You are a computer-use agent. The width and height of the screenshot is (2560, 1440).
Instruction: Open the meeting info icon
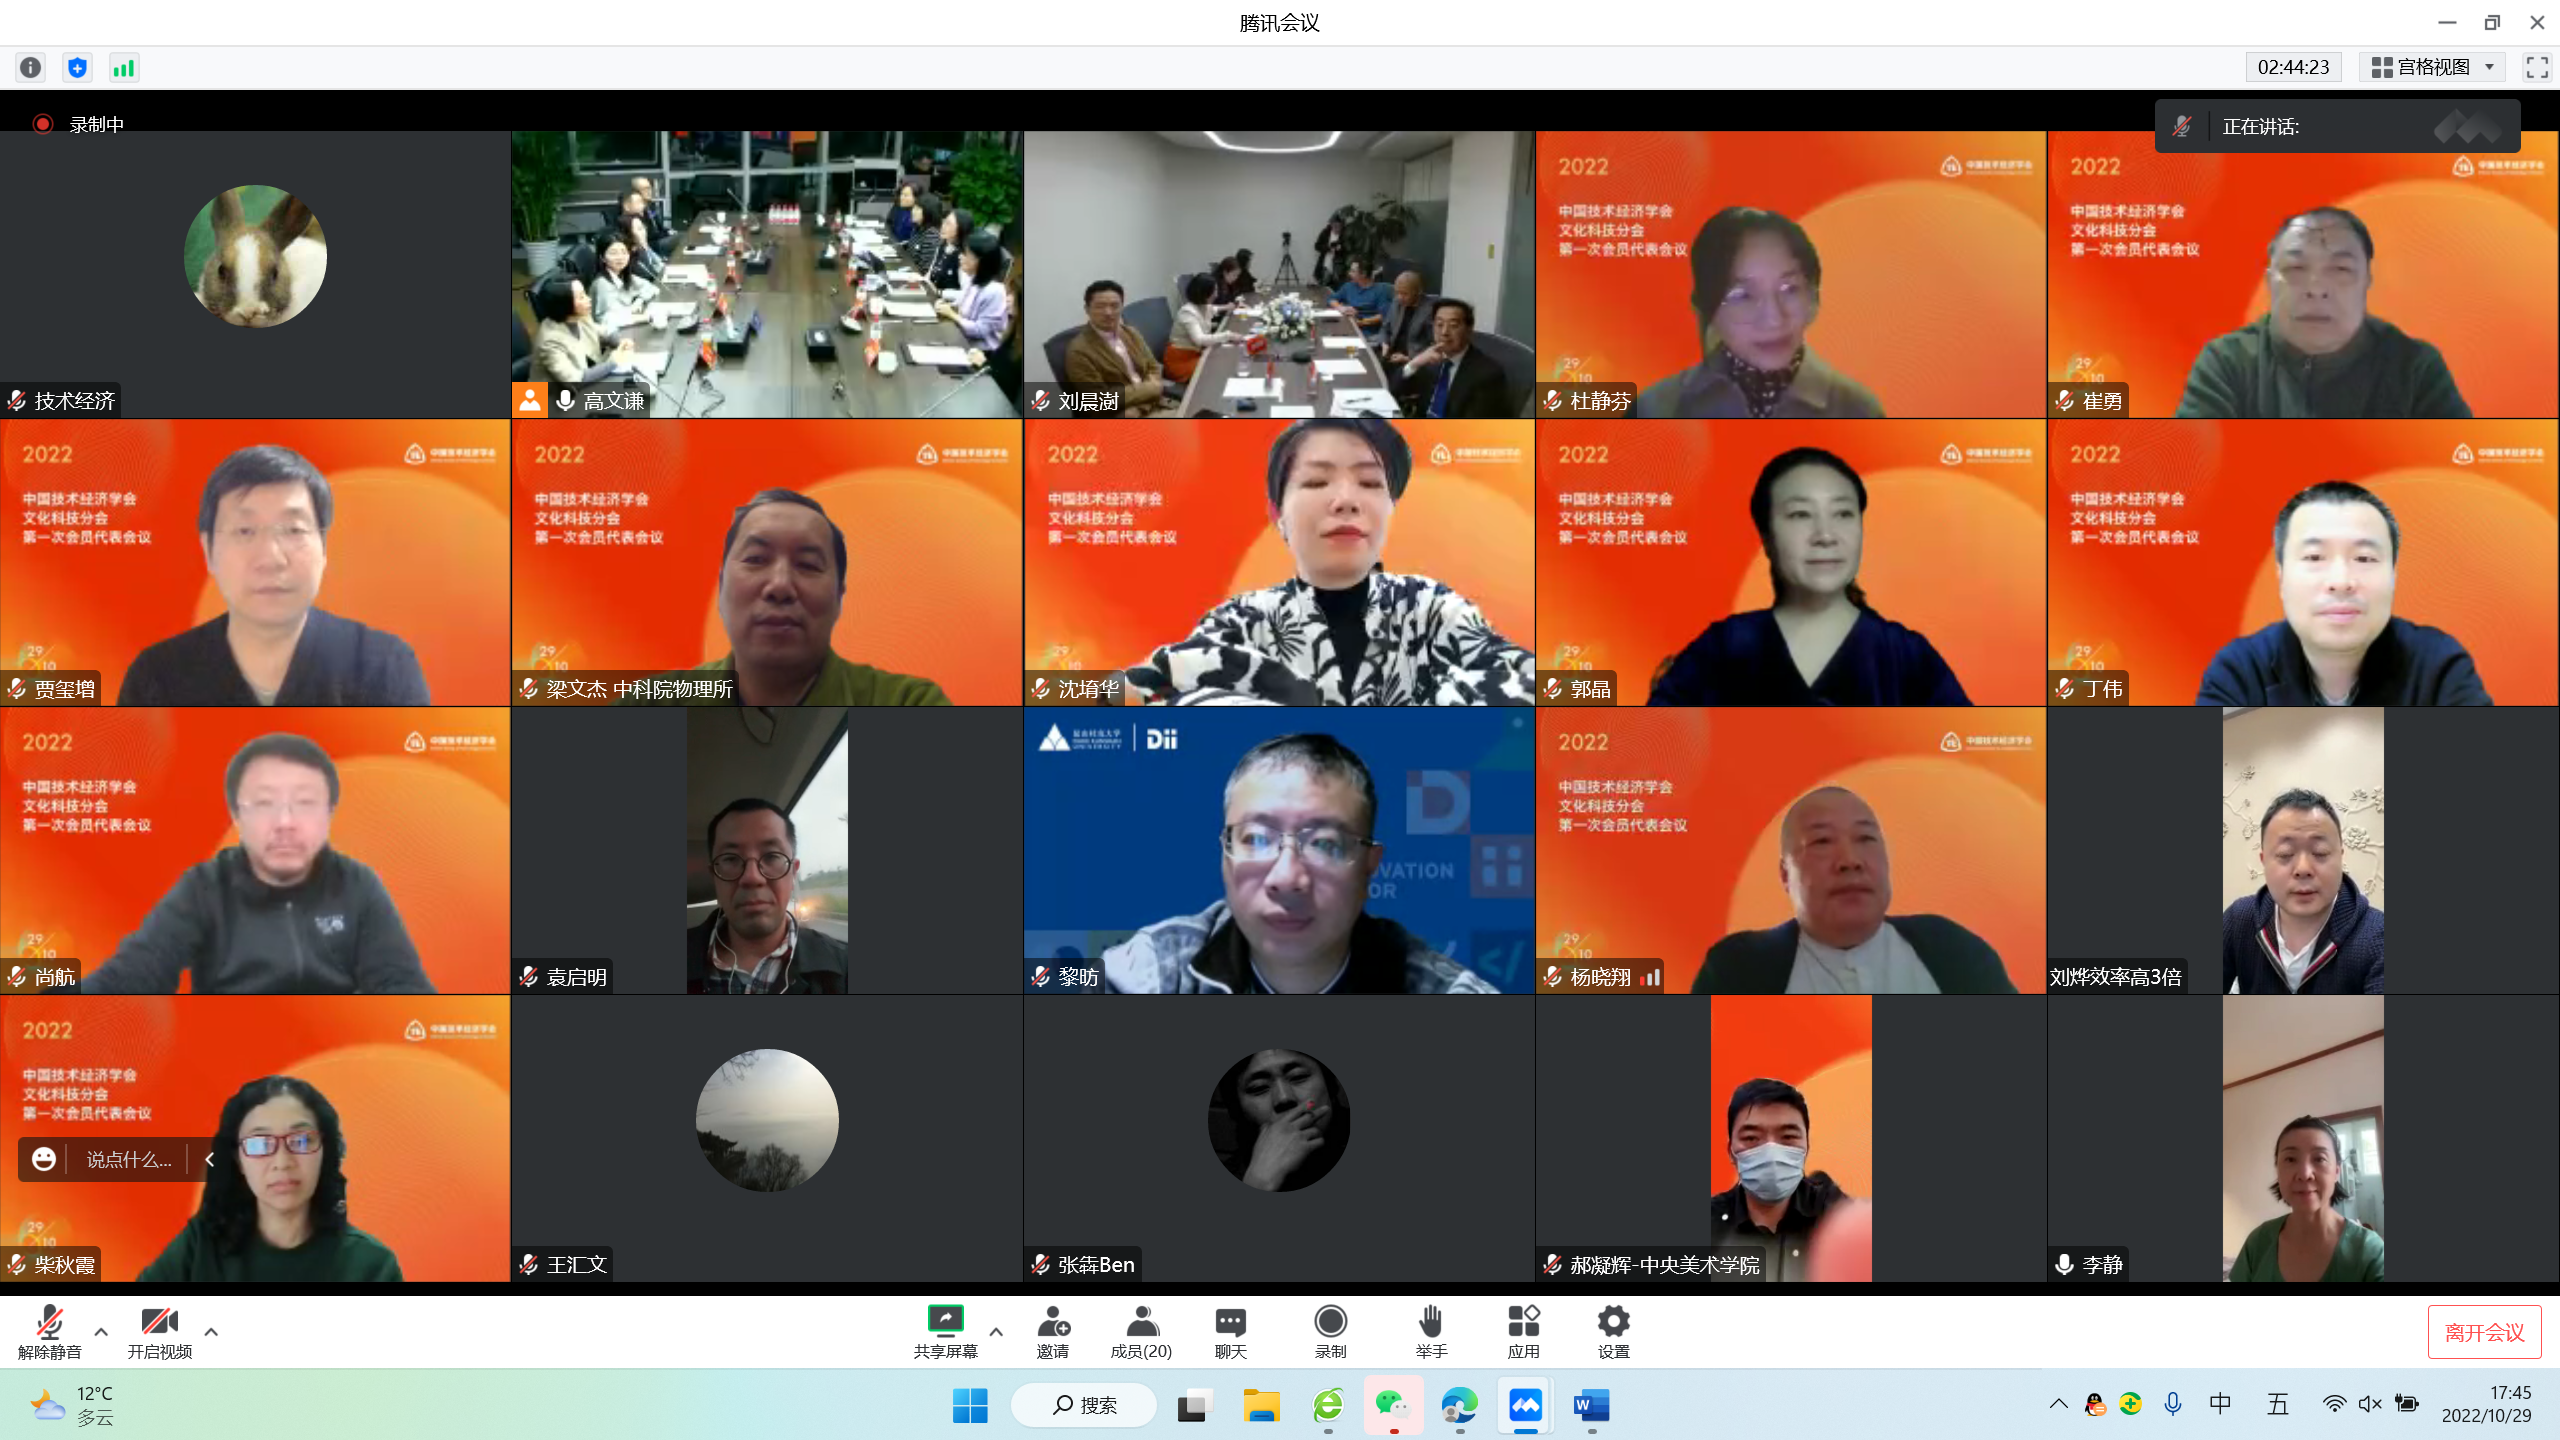(x=31, y=67)
